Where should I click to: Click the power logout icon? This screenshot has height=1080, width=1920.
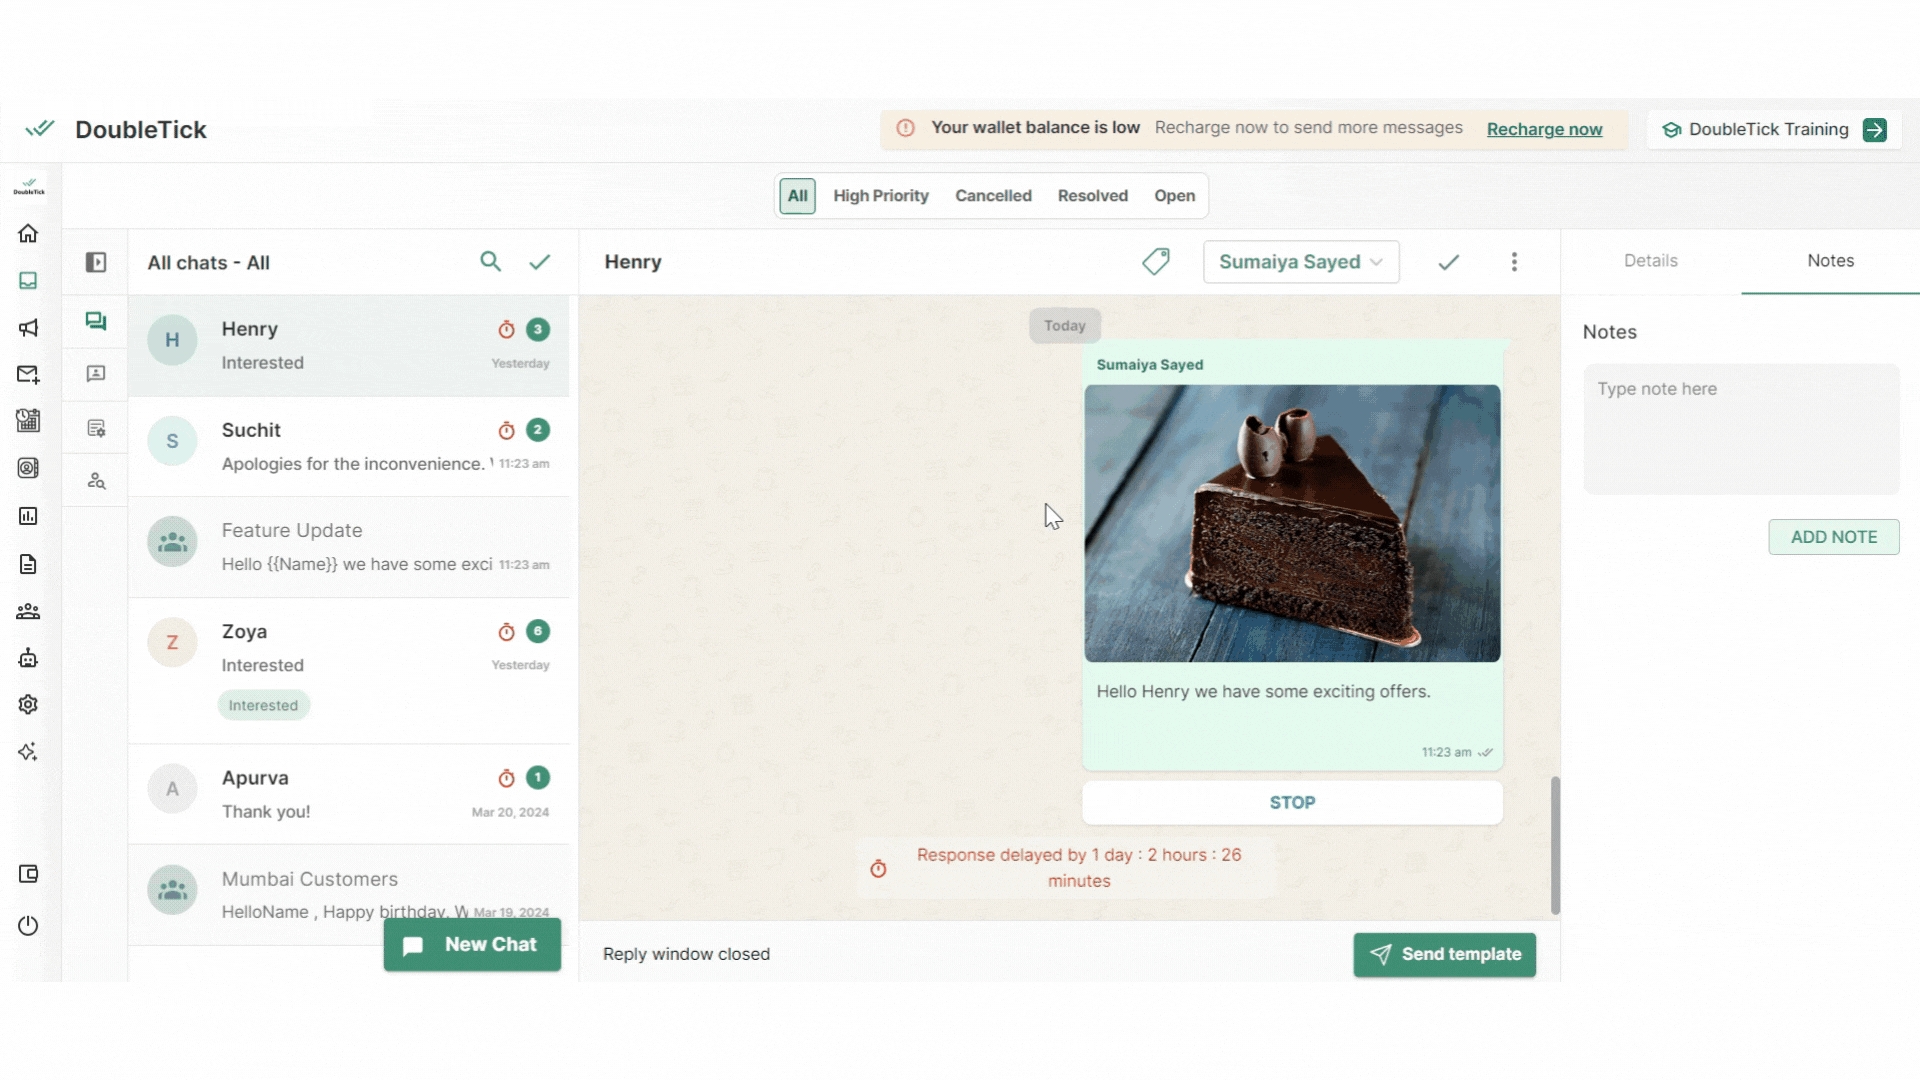28,926
